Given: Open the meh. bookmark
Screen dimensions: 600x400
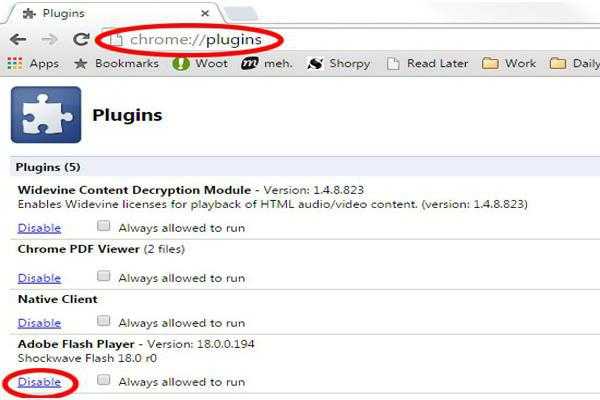Looking at the screenshot, I should [267, 64].
